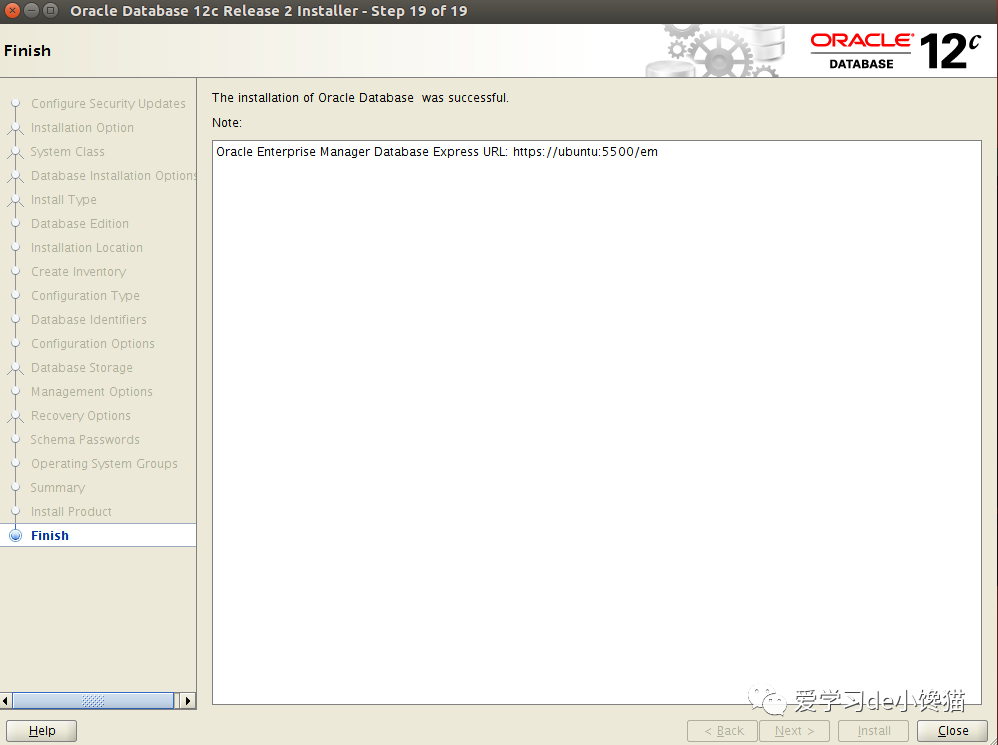Image resolution: width=998 pixels, height=745 pixels.
Task: Click the blue Finish step bullet icon
Action: tap(16, 536)
